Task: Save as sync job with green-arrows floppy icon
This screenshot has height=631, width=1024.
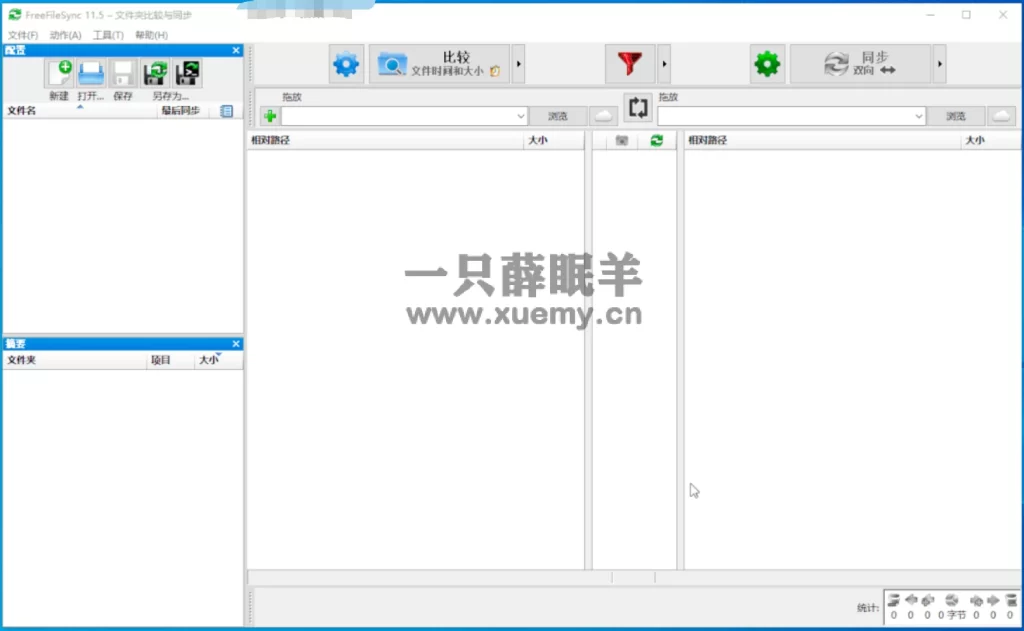Action: (x=155, y=73)
